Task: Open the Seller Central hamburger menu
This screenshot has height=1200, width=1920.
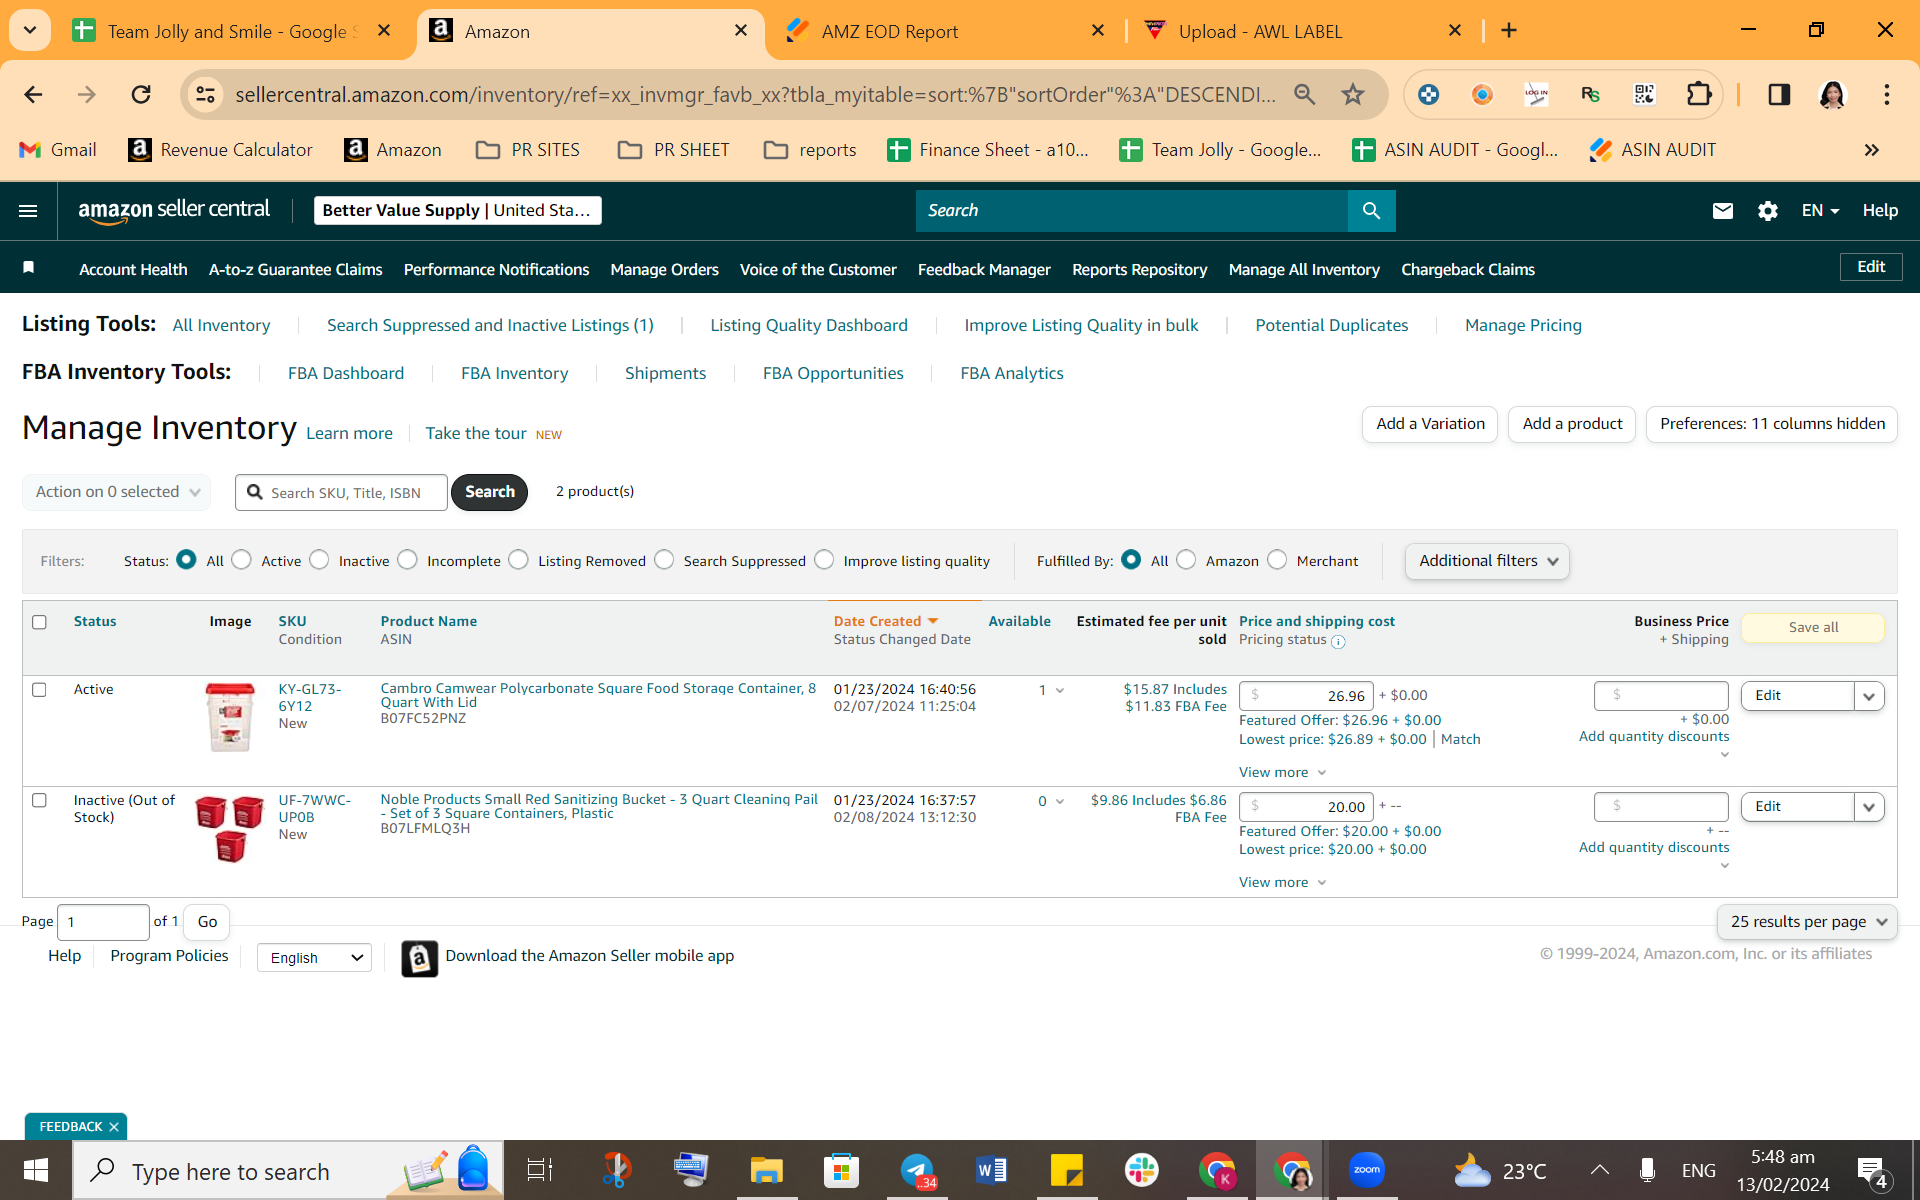Action: (28, 211)
